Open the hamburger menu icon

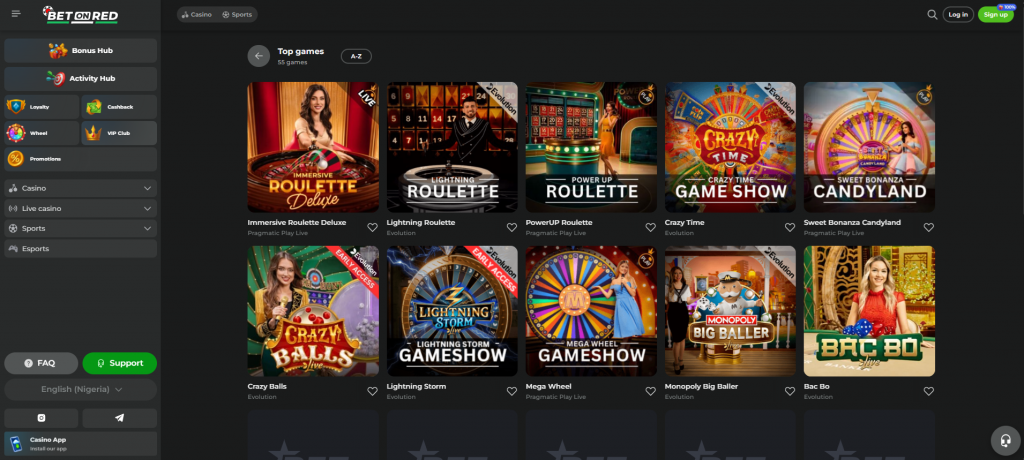16,14
